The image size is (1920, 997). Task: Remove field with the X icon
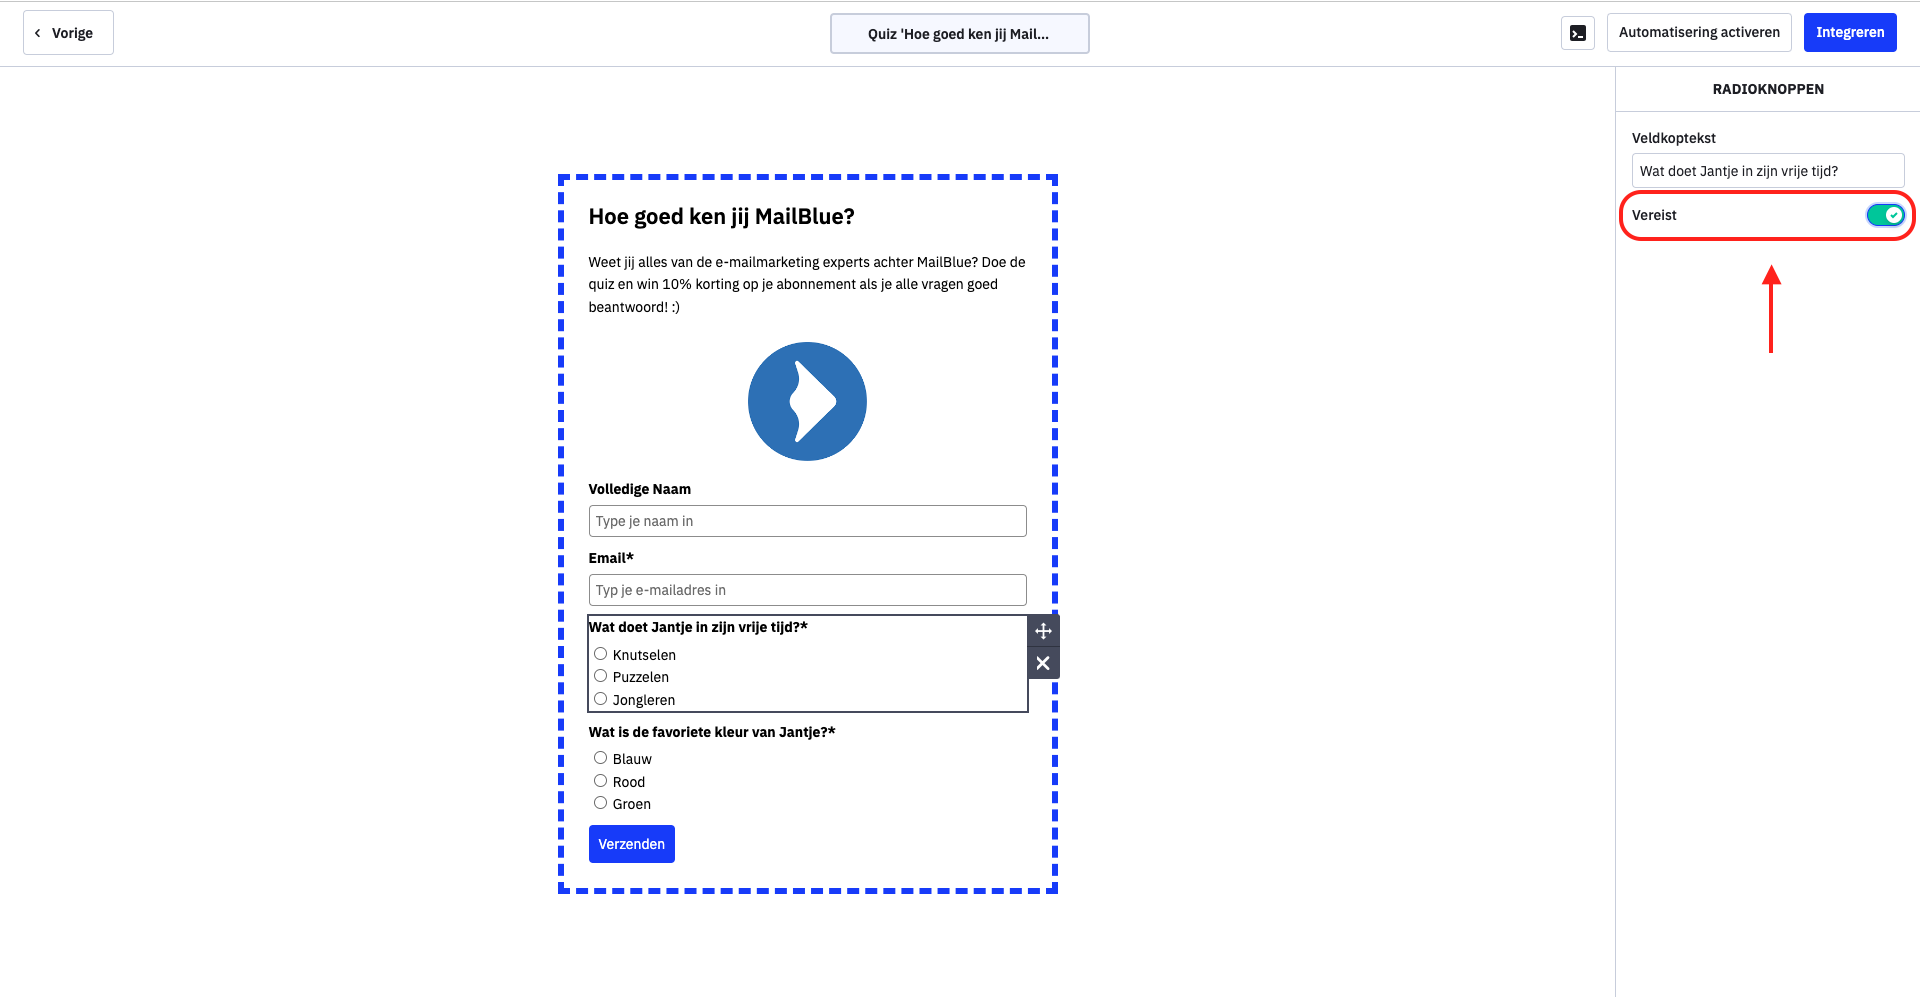tap(1043, 663)
